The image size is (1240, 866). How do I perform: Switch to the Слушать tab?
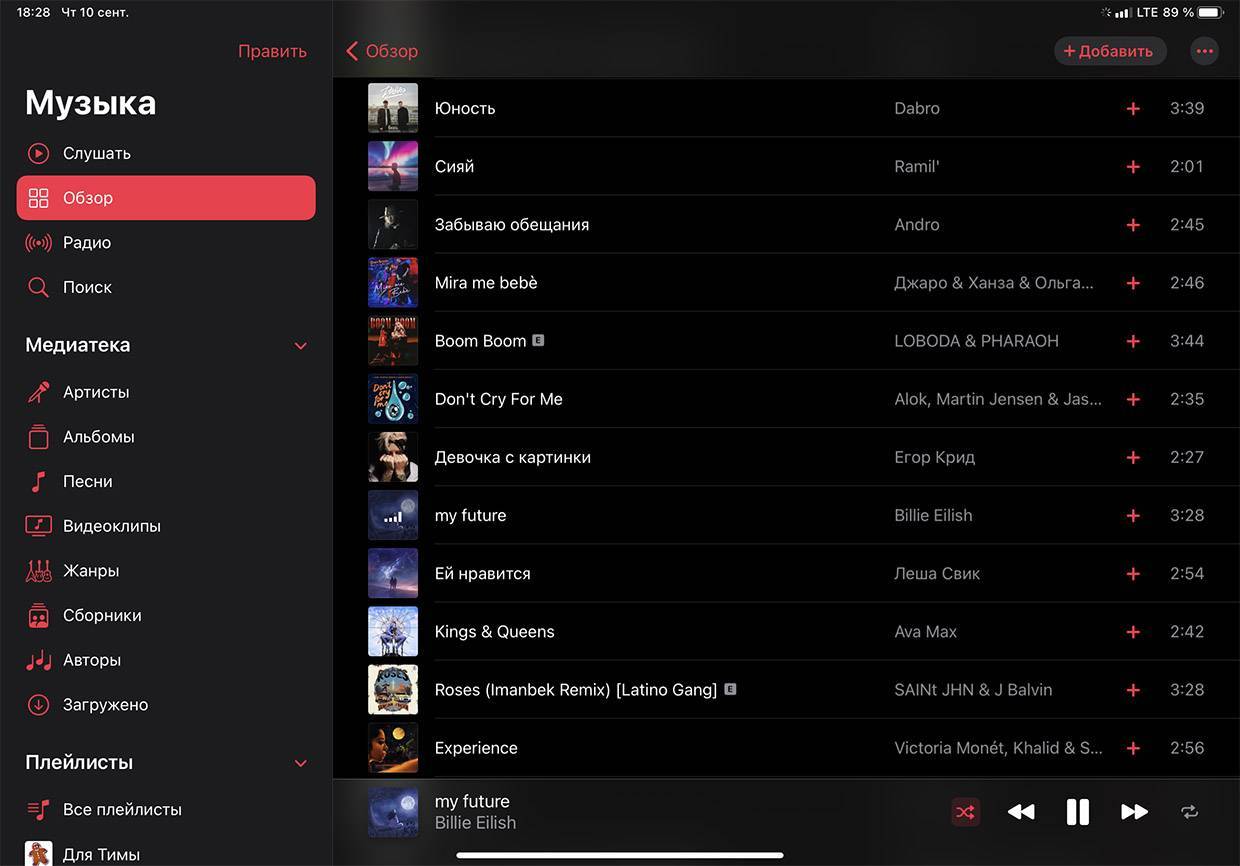pos(96,154)
